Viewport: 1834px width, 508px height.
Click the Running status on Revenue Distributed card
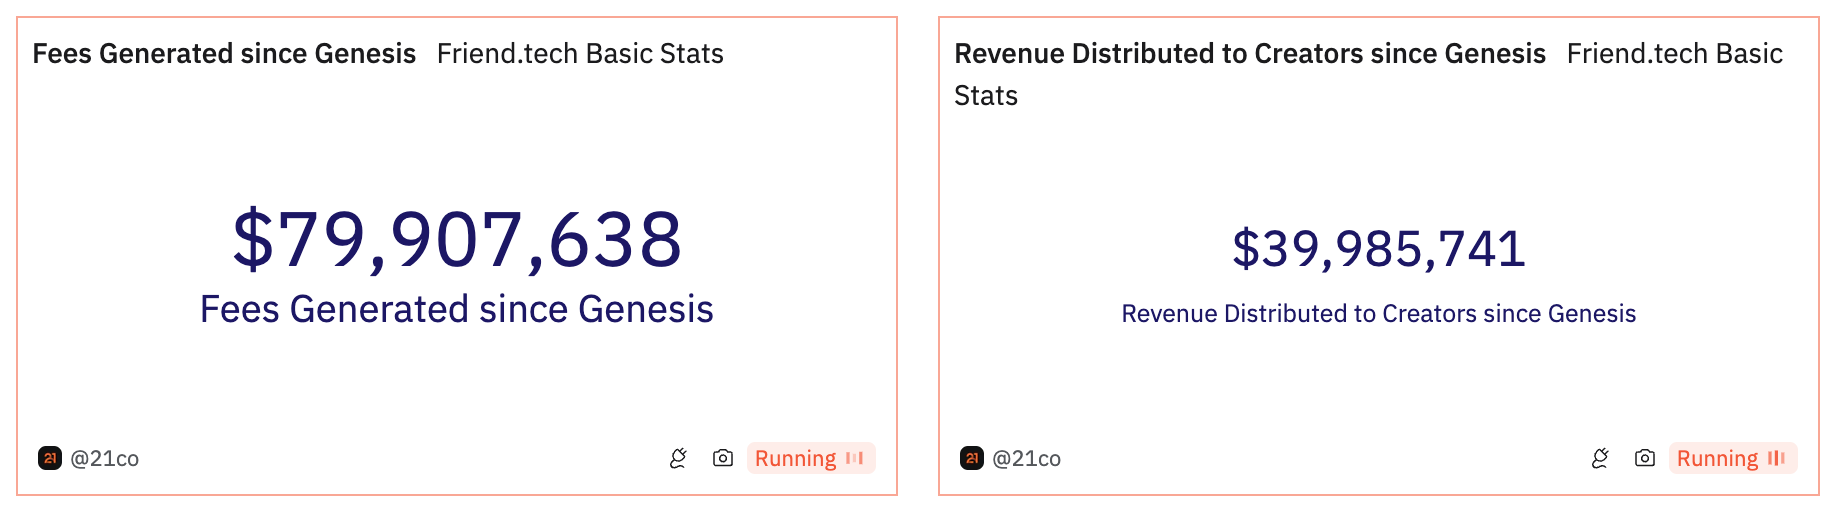point(1717,458)
